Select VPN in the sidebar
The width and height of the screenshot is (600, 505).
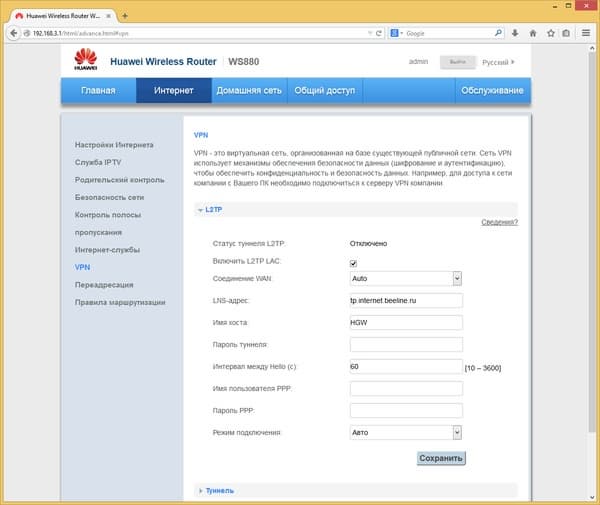pos(83,267)
